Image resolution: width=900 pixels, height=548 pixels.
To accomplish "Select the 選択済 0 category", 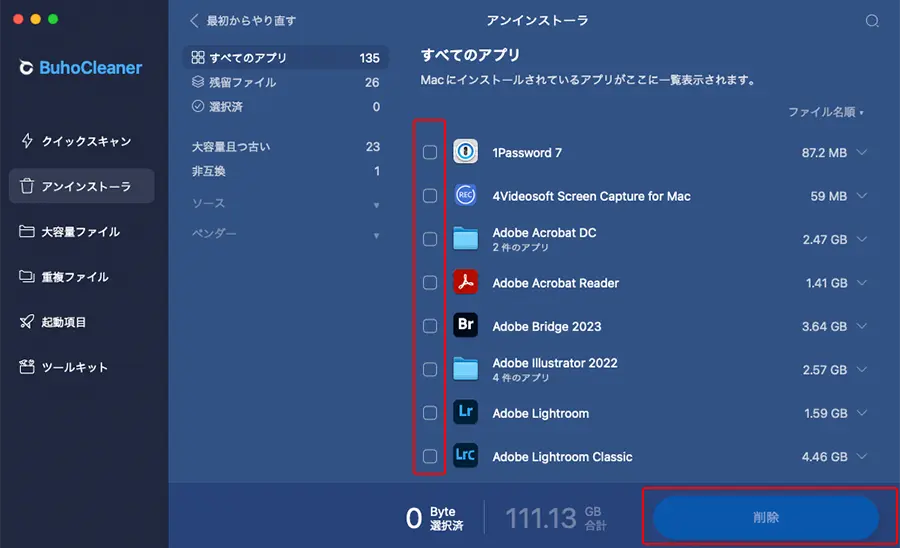I will [x=285, y=106].
